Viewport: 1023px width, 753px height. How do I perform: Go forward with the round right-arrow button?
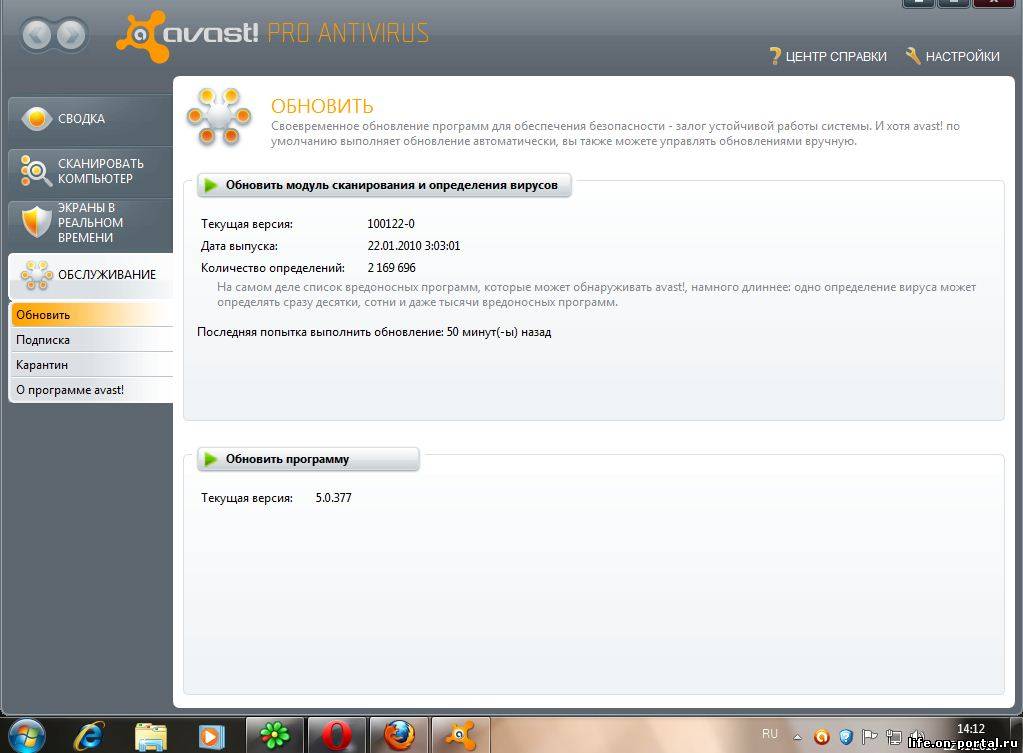coord(71,34)
